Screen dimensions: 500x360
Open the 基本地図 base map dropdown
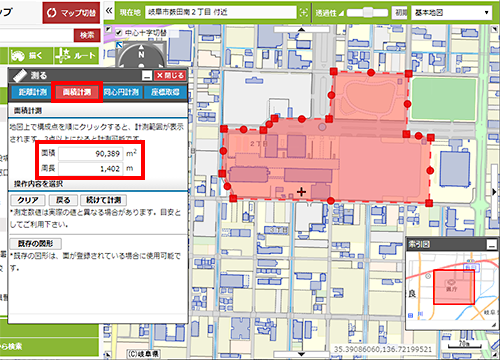point(452,13)
